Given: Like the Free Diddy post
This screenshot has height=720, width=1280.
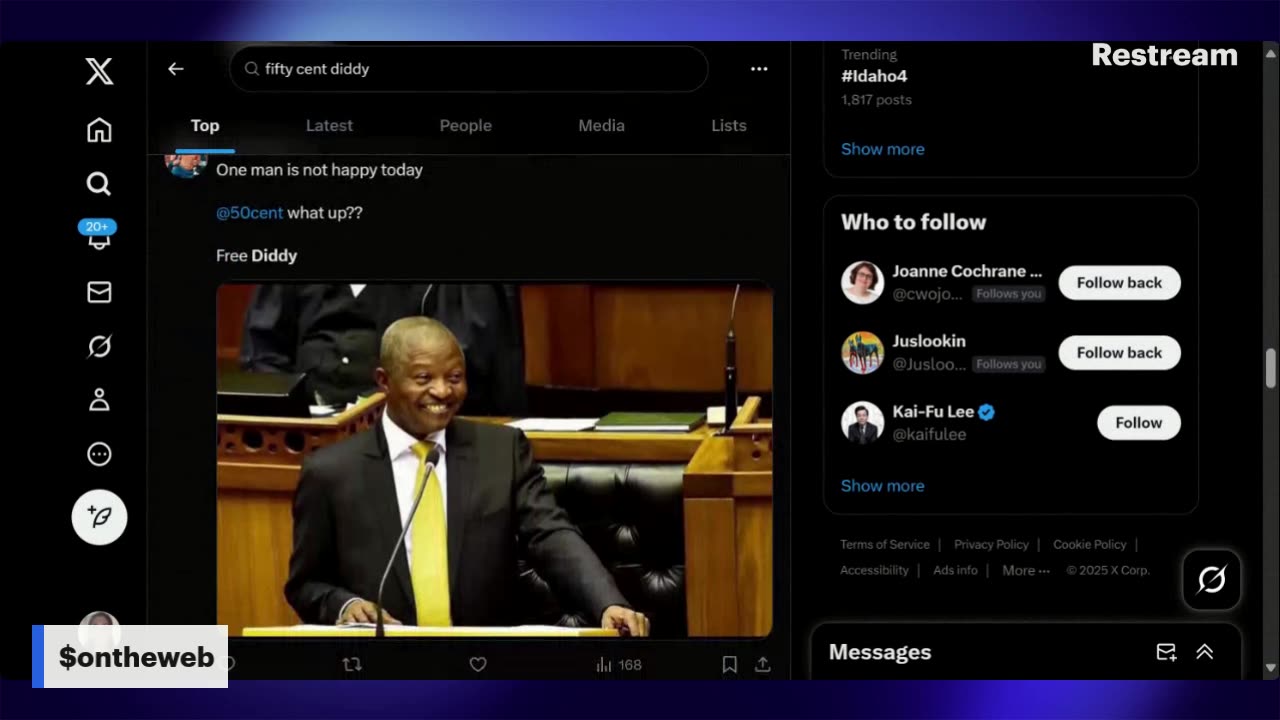Looking at the screenshot, I should tap(478, 664).
